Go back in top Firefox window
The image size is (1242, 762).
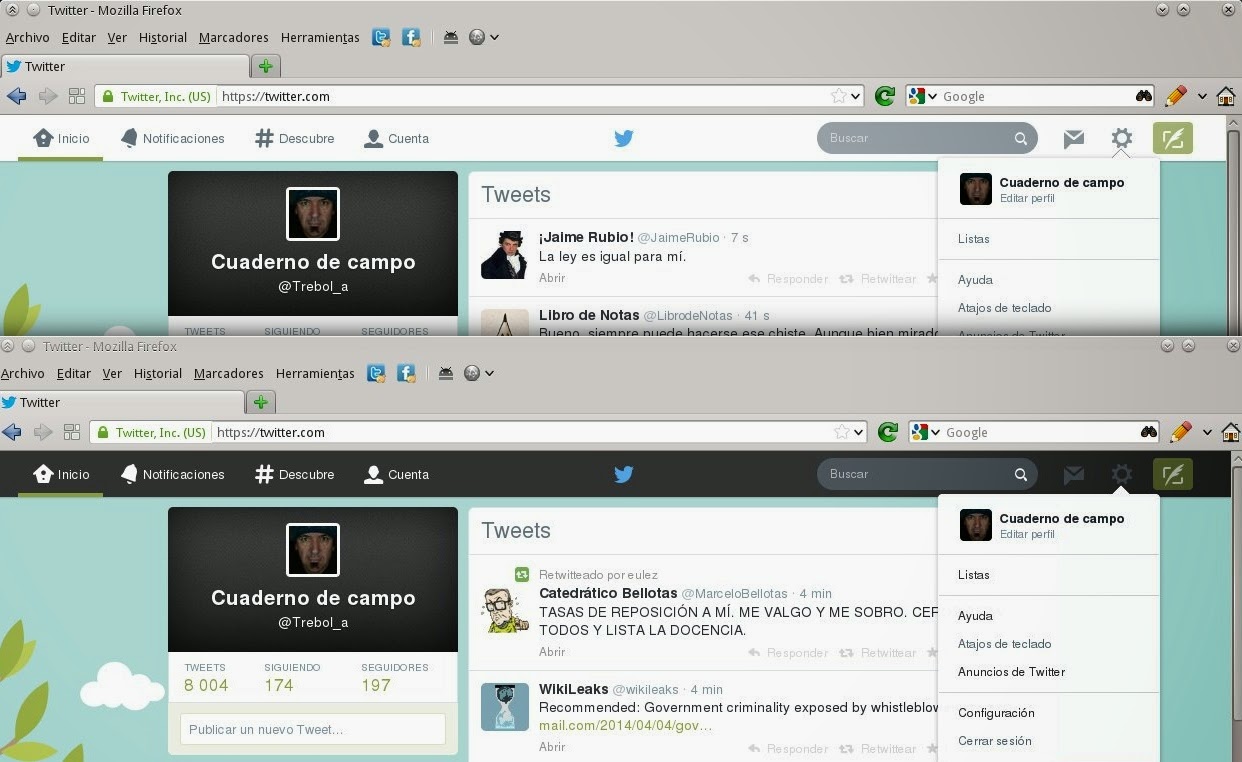16,96
